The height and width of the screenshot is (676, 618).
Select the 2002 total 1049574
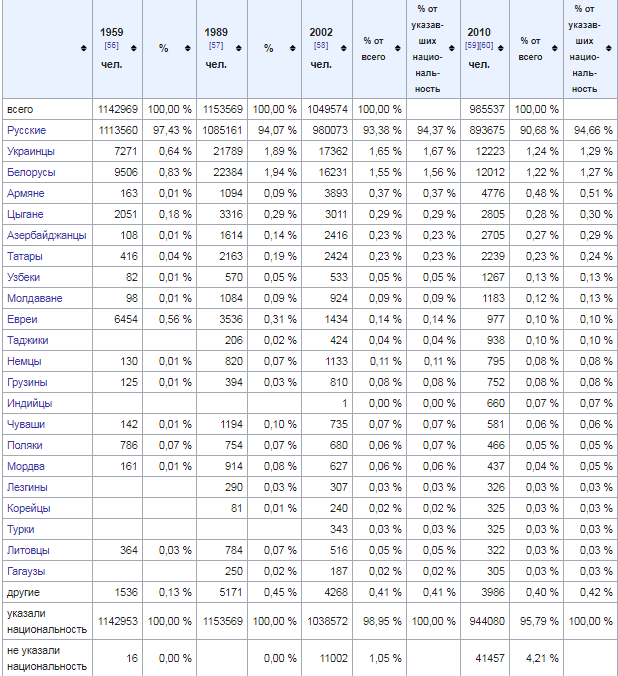pyautogui.click(x=327, y=109)
